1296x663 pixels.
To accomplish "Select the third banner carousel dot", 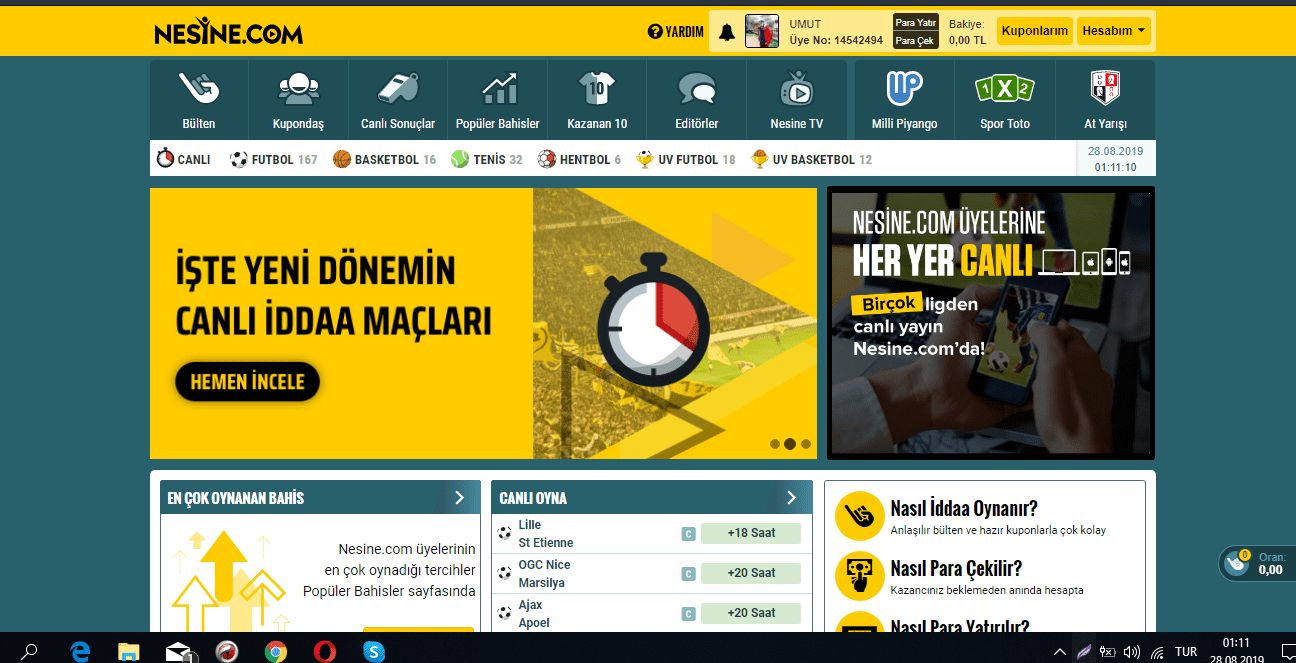I will [806, 444].
